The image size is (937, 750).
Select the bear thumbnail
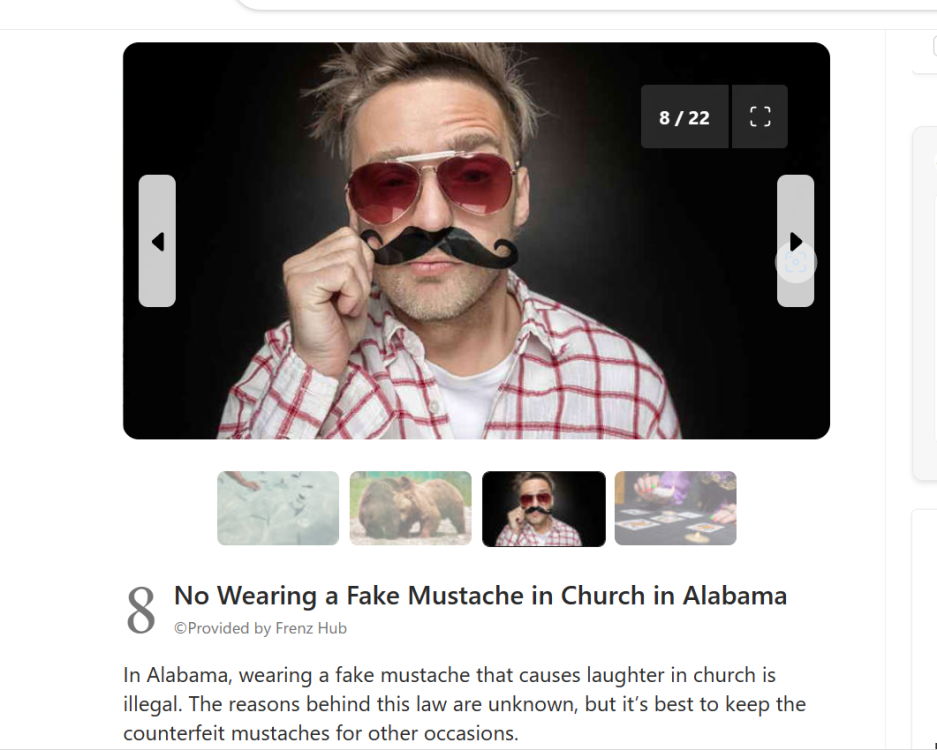click(x=410, y=508)
